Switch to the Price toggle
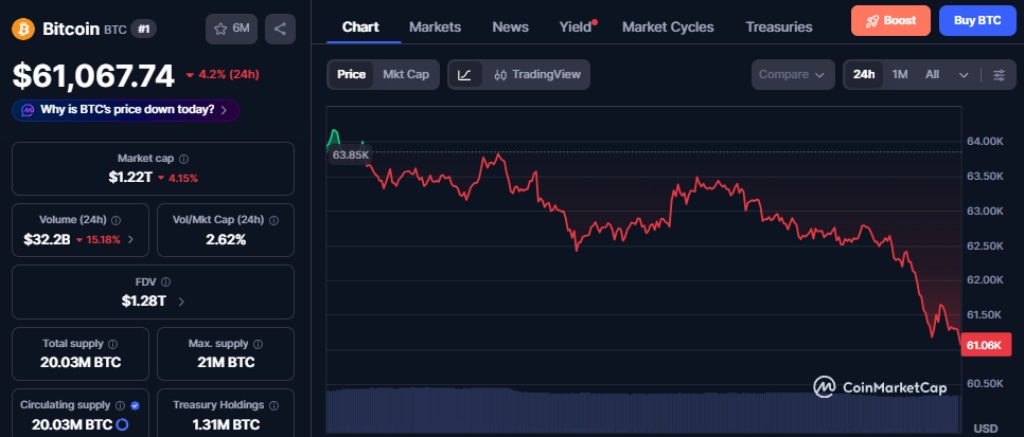Image resolution: width=1024 pixels, height=437 pixels. point(351,74)
